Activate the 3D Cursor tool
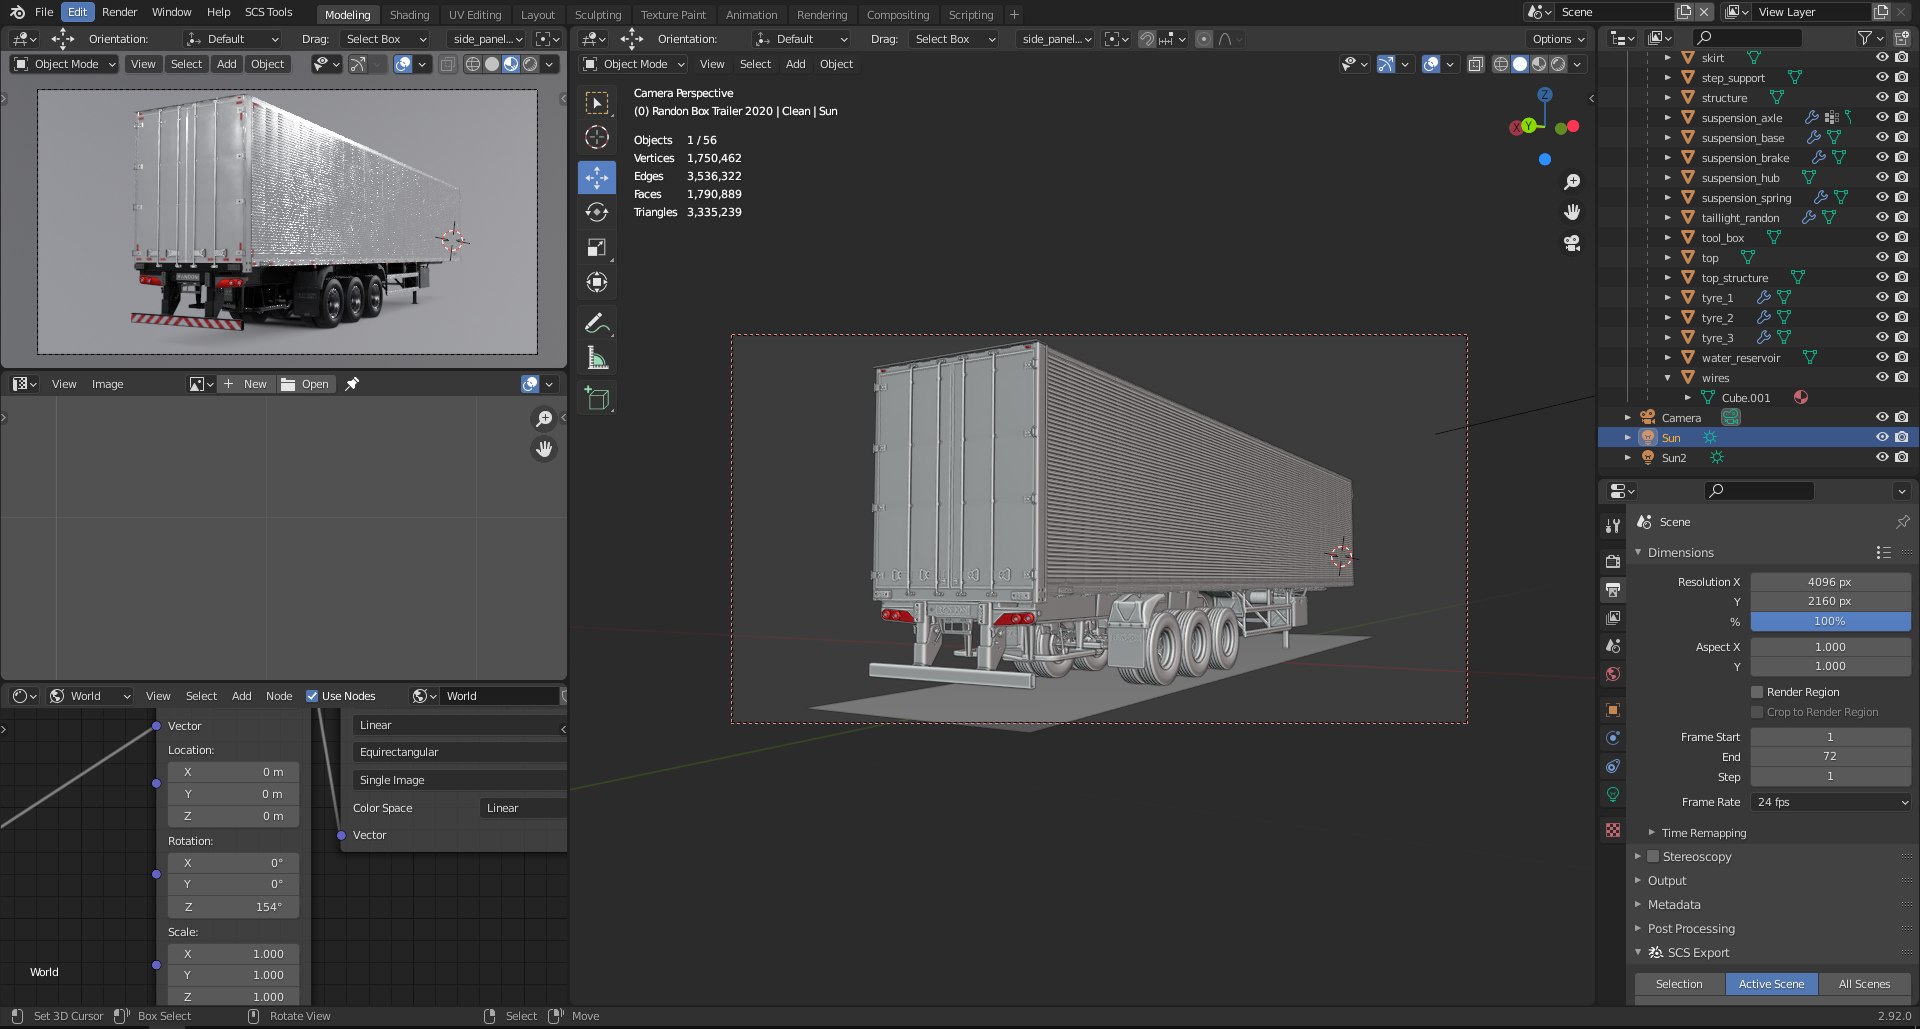Image resolution: width=1920 pixels, height=1029 pixels. point(597,138)
